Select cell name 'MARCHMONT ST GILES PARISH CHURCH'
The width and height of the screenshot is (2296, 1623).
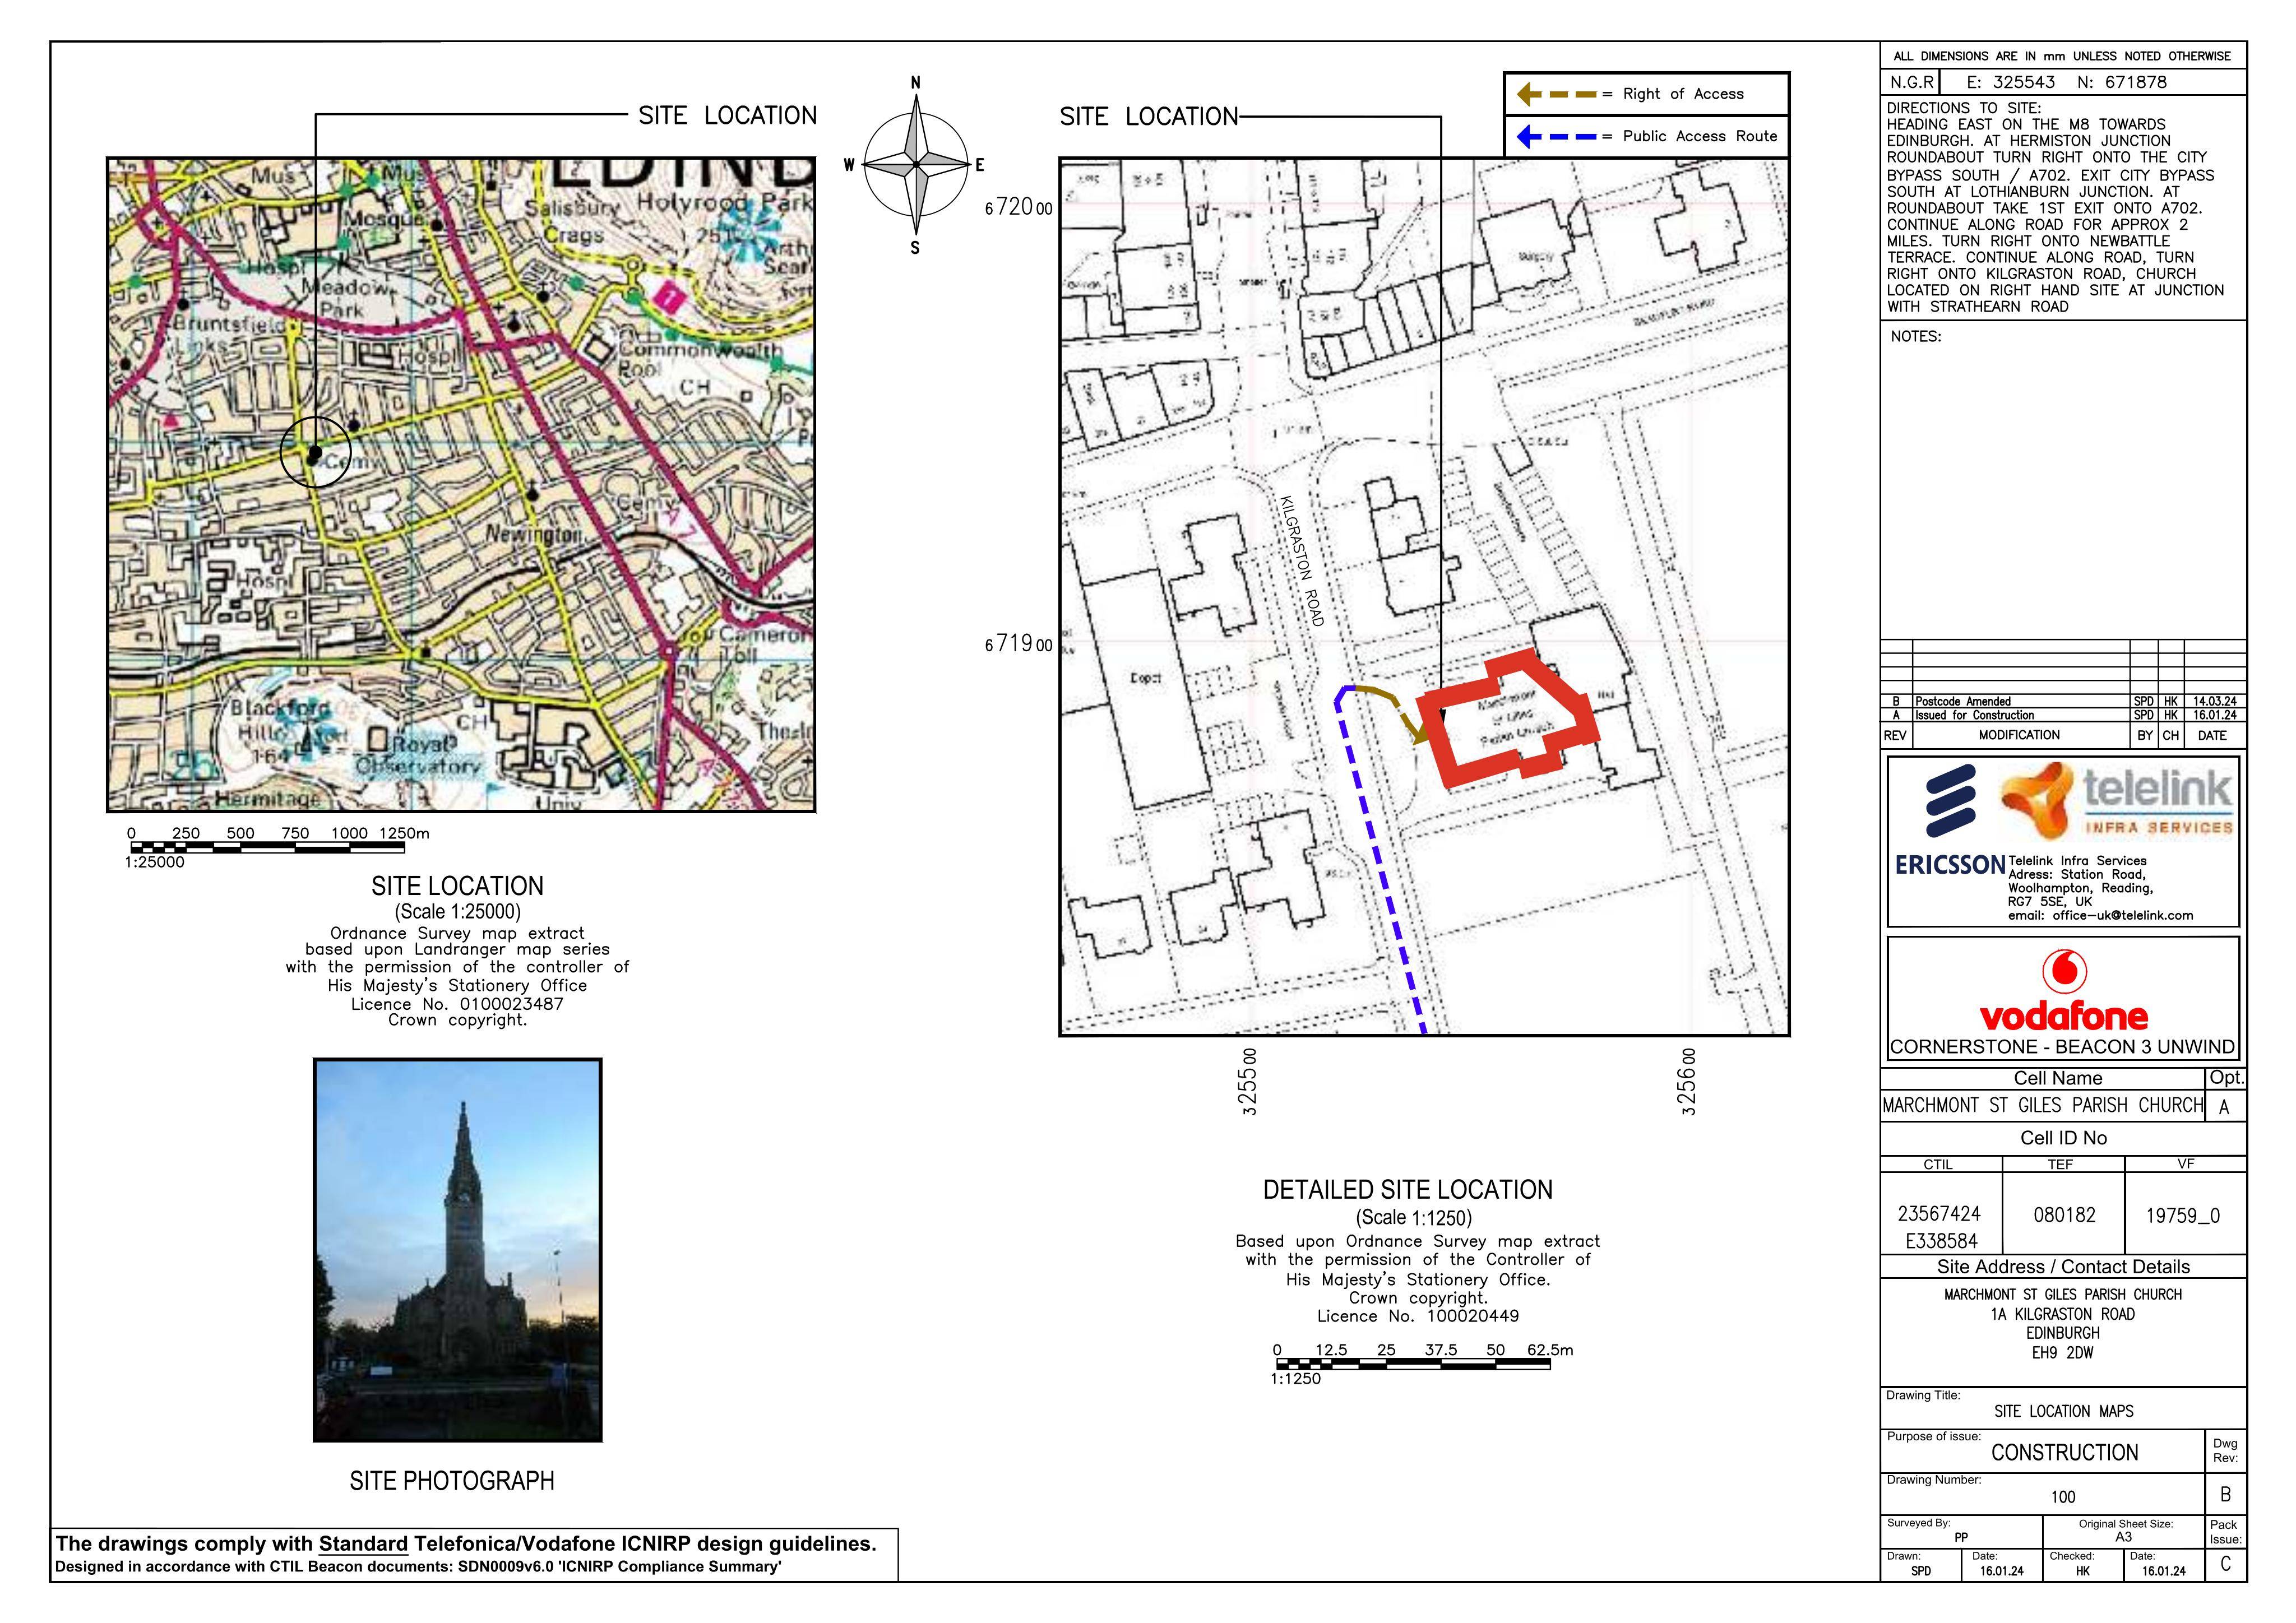[2042, 1105]
